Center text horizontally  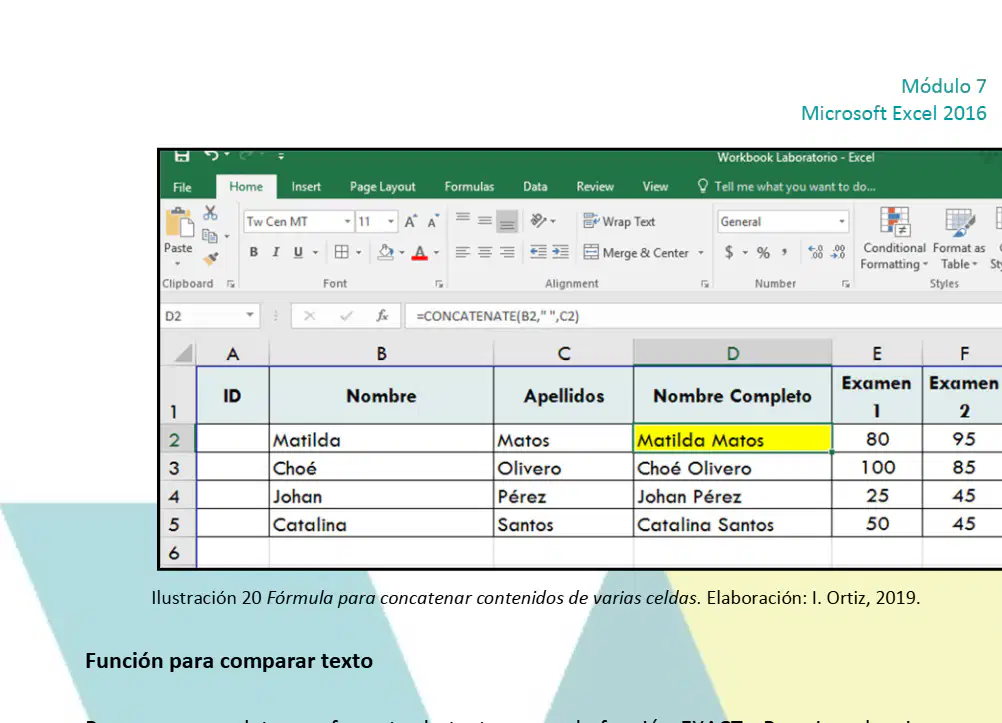click(x=485, y=253)
